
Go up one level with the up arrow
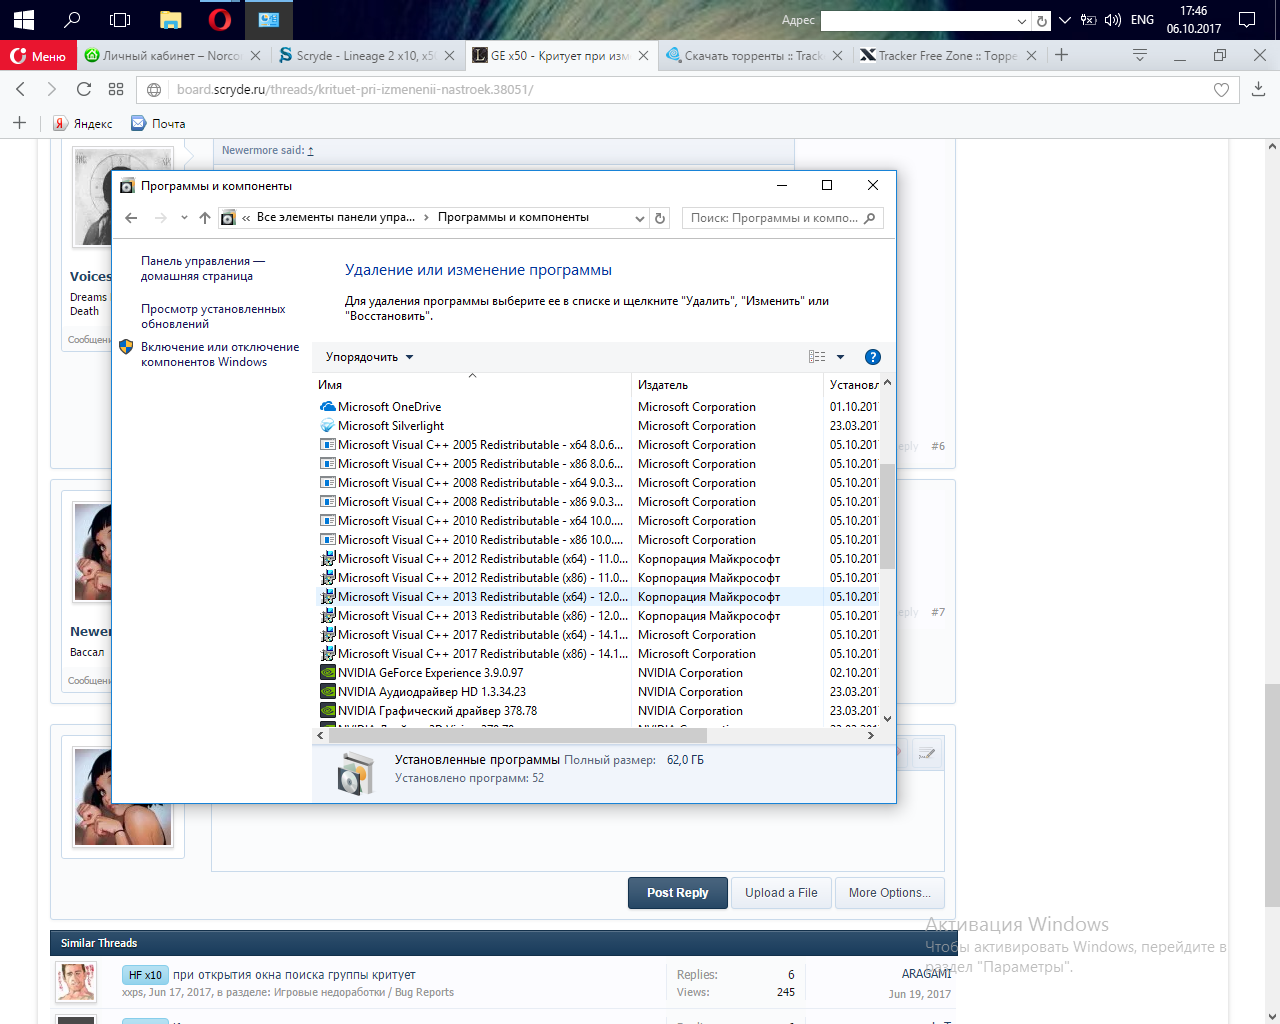205,218
